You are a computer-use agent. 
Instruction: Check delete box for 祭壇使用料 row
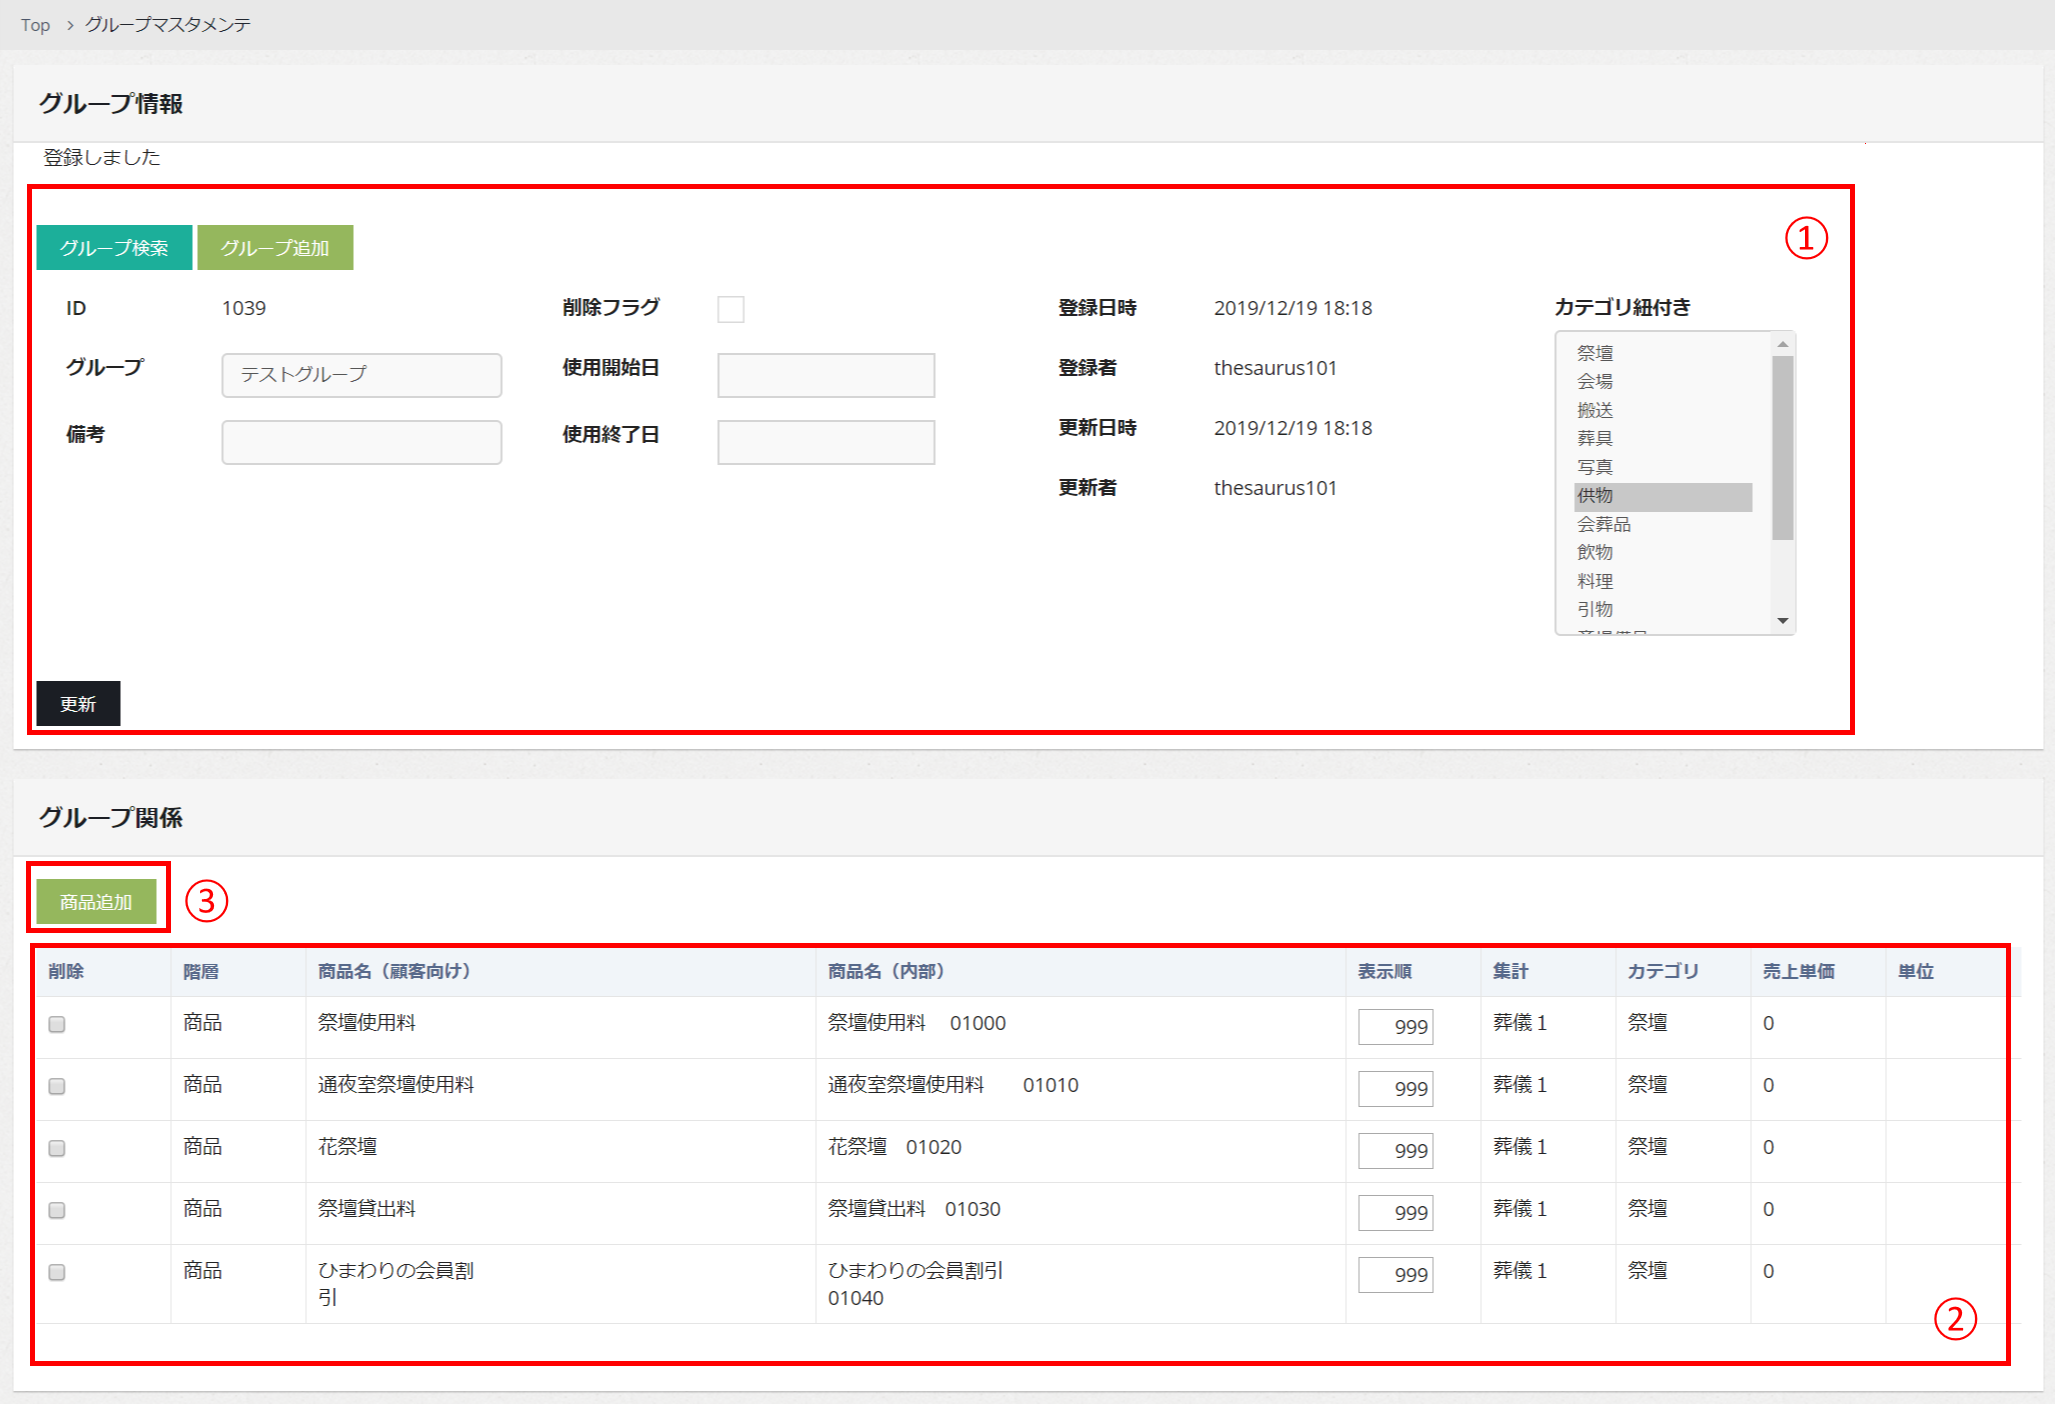tap(57, 1024)
